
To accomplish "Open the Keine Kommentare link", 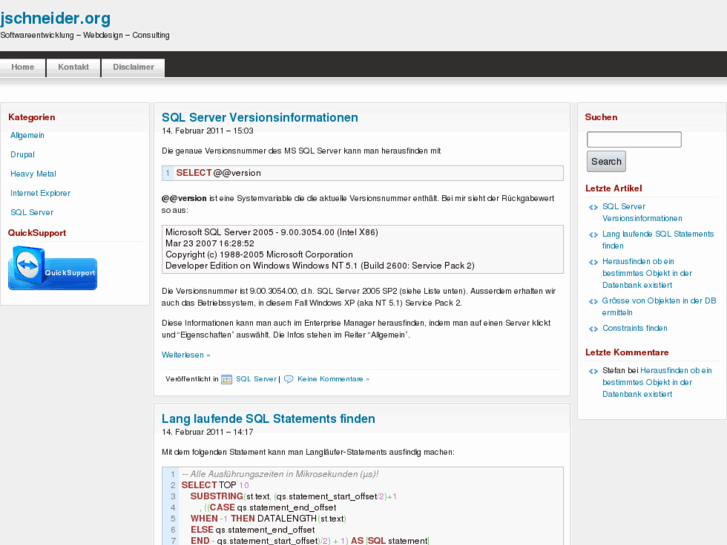I will point(333,379).
